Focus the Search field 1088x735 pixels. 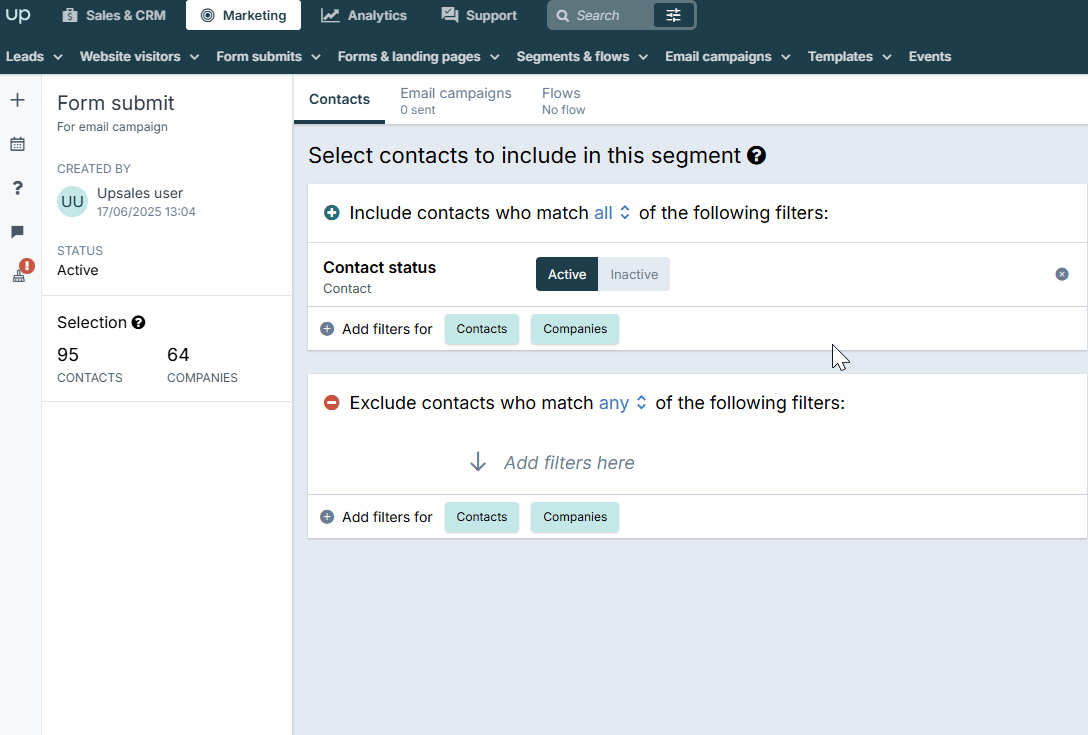(x=600, y=15)
